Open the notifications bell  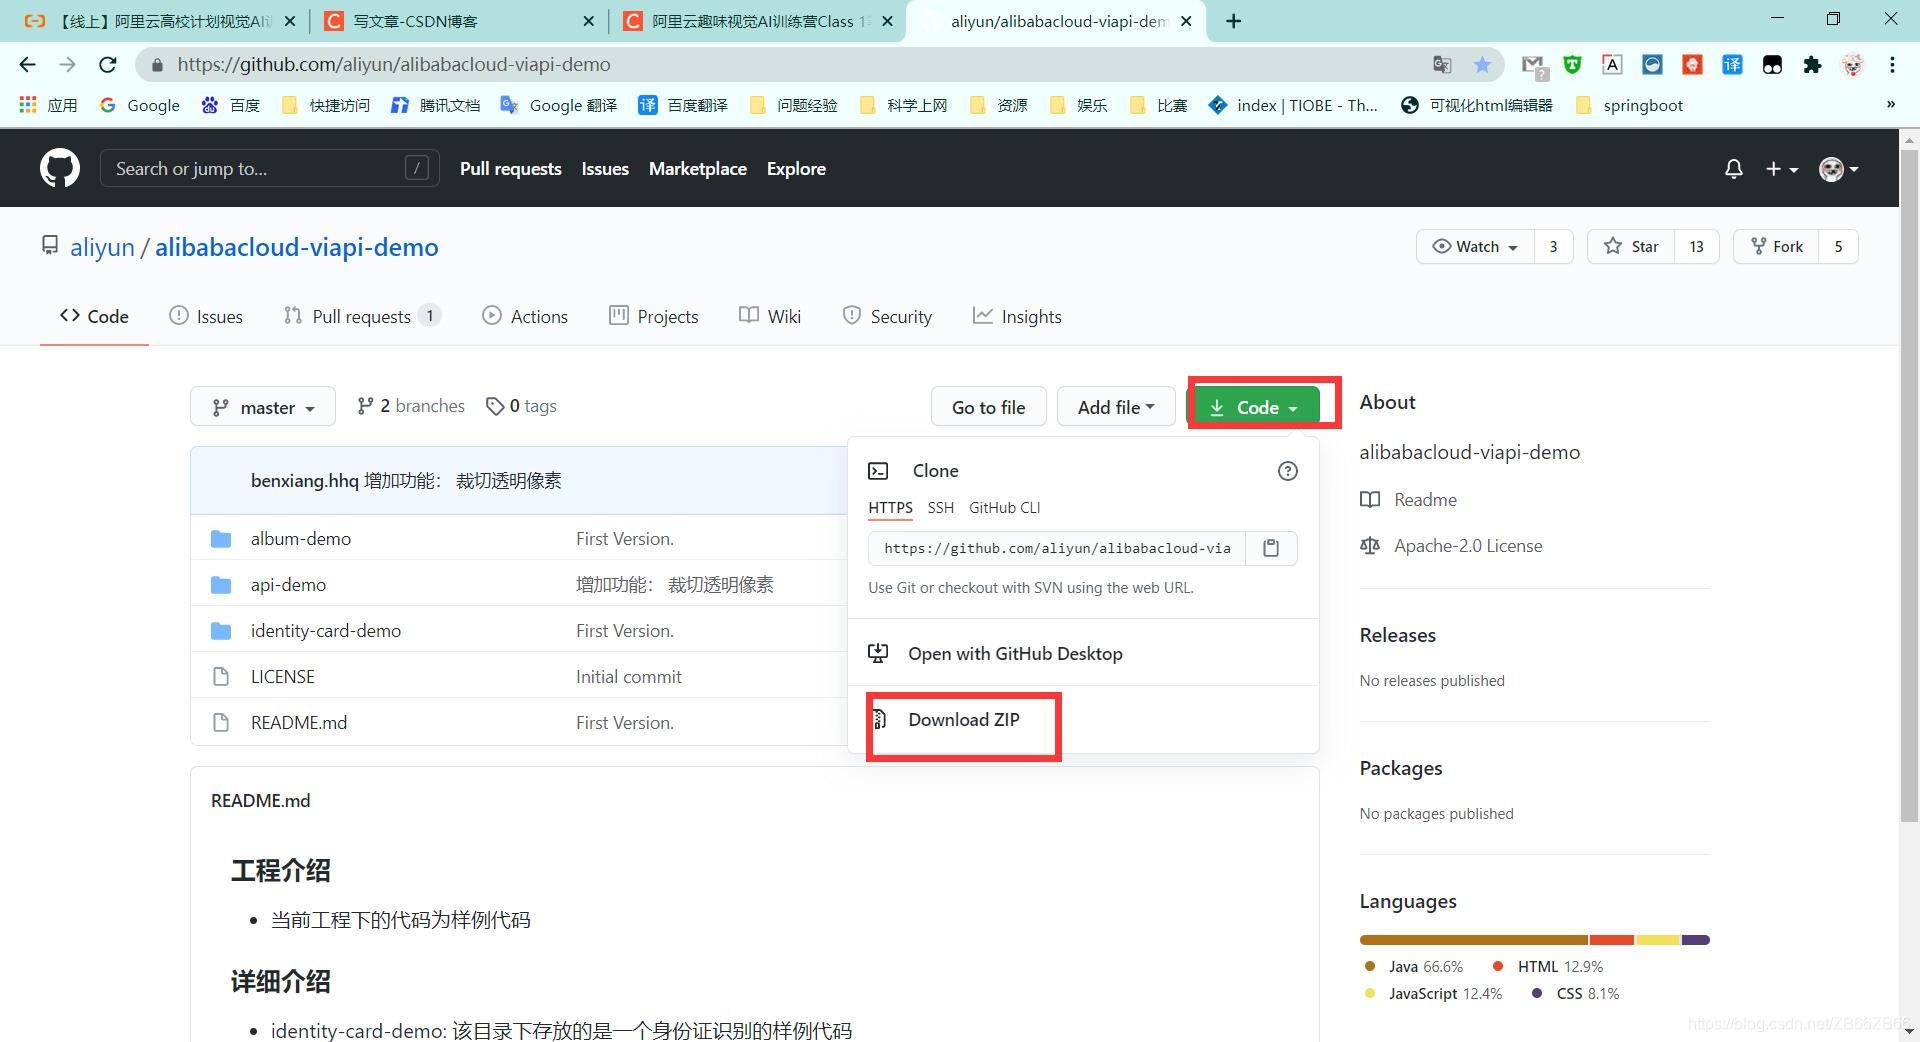coord(1734,169)
